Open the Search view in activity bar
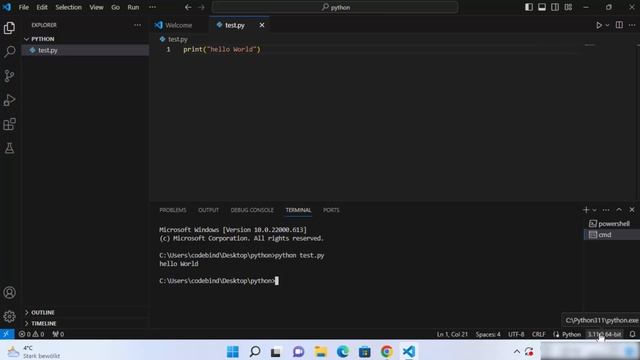Screen dimensions: 640x360 (x=9, y=51)
